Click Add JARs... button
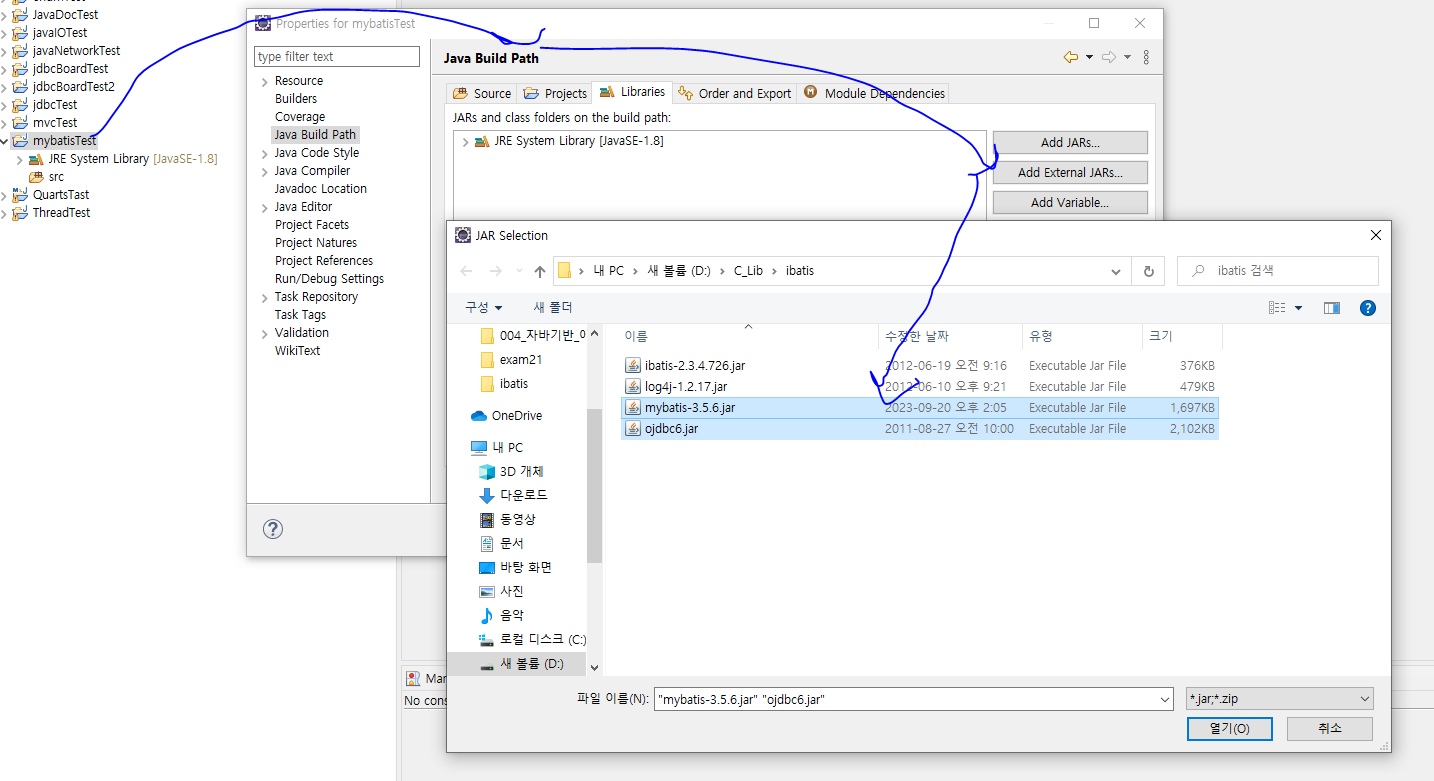Image resolution: width=1434 pixels, height=781 pixels. click(x=1070, y=143)
